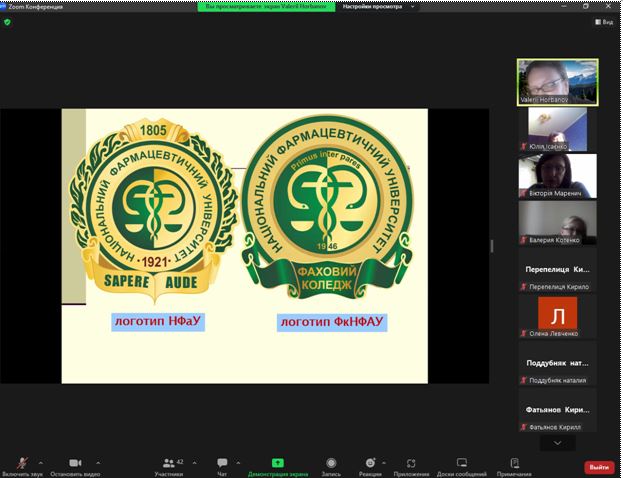
Task: Select Фатьянов Кирилл participant tile
Action: pos(557,410)
